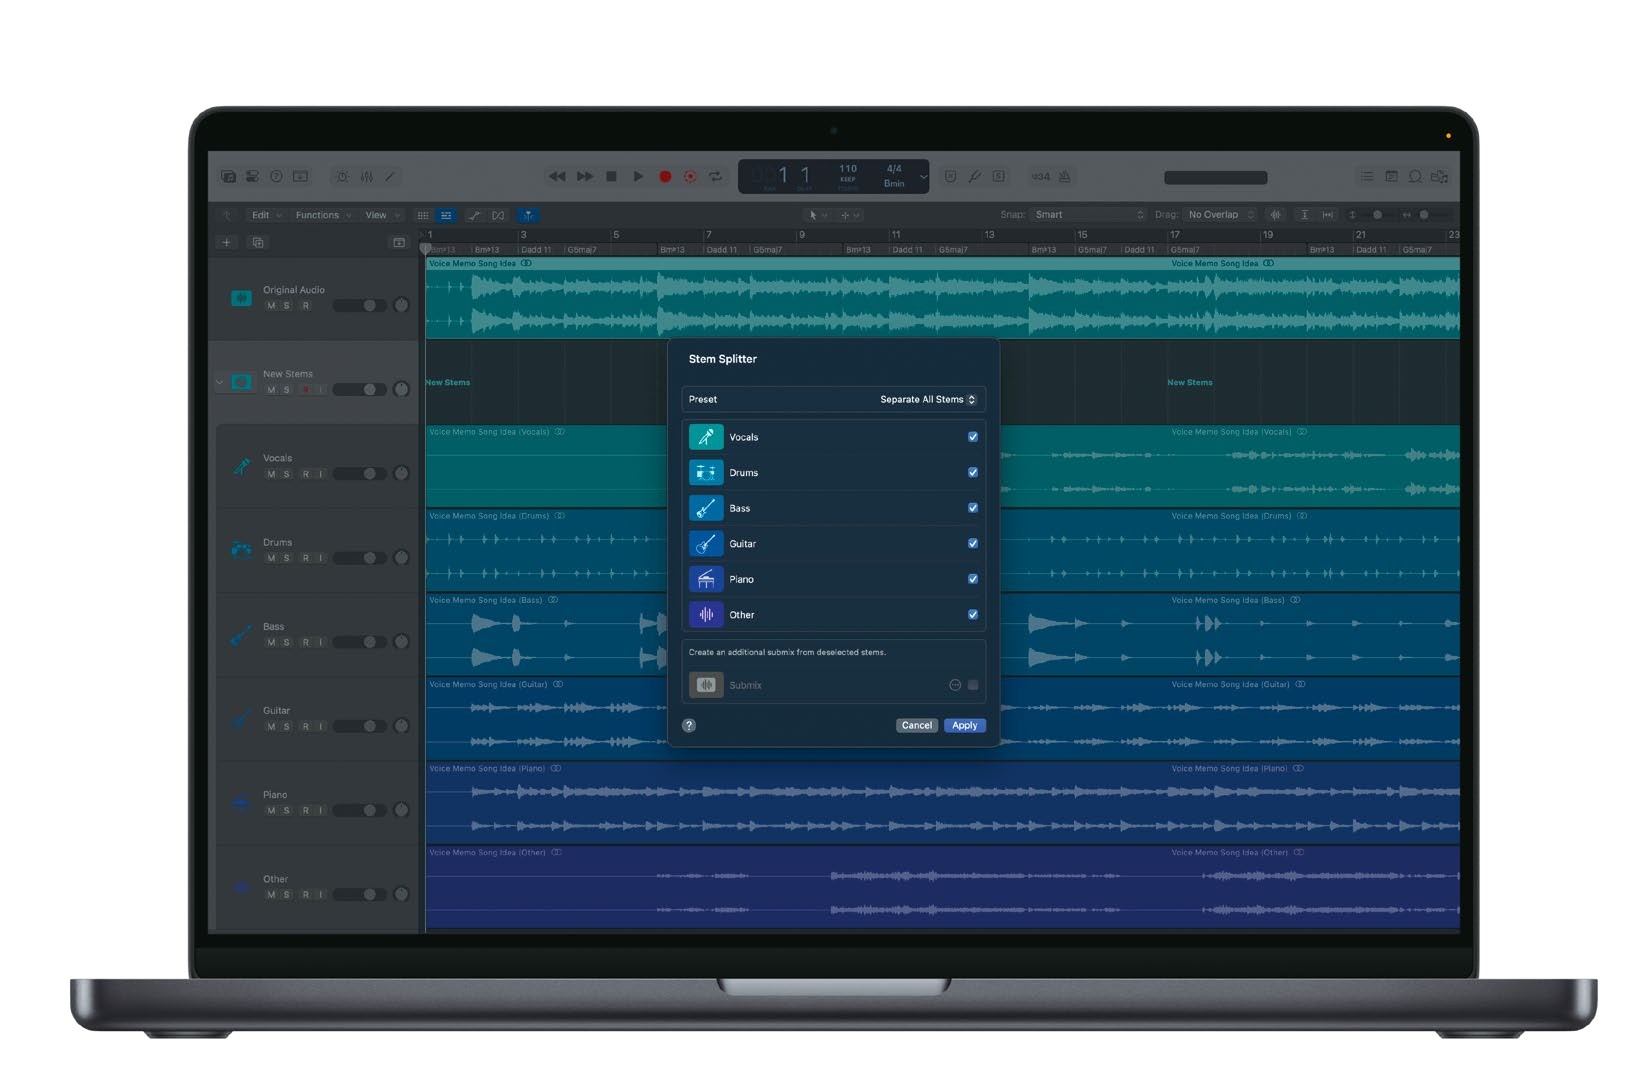This screenshot has height=1072, width=1631.
Task: Solo the Vocals track
Action: (286, 474)
